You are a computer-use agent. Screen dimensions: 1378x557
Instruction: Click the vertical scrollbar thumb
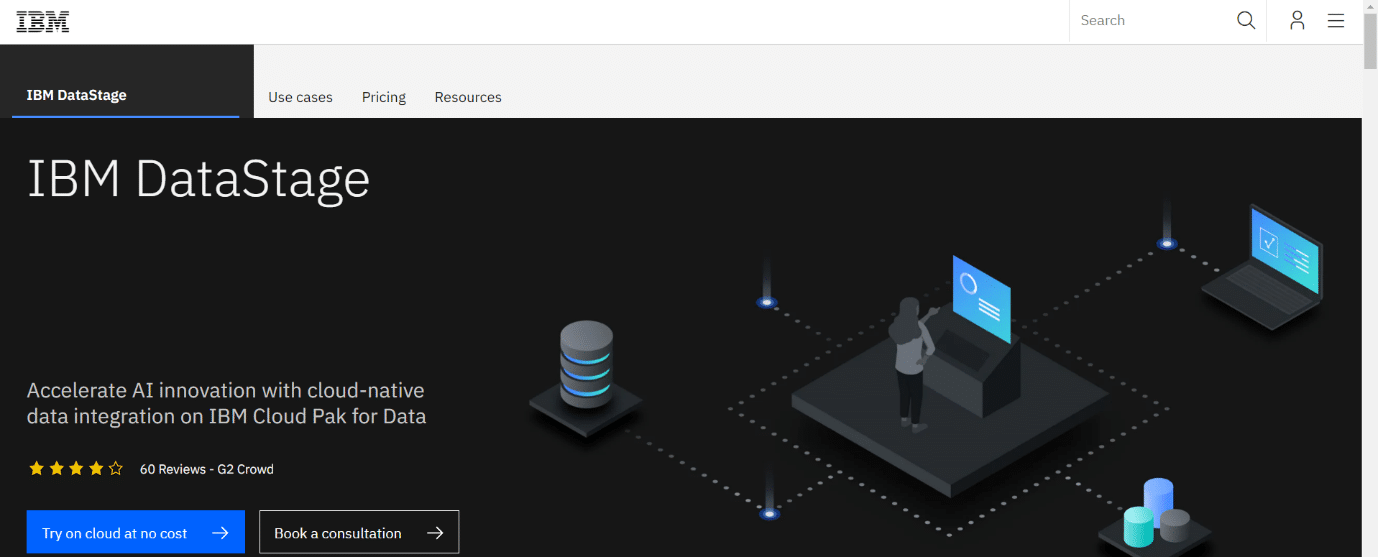(x=1370, y=42)
